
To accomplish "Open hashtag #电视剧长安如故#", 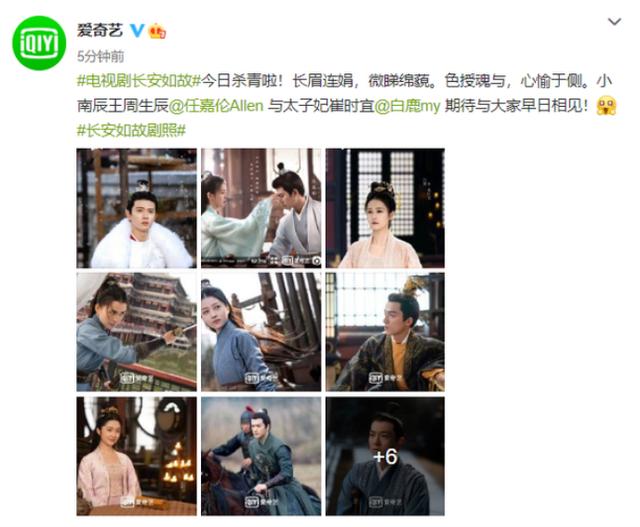I will coord(139,81).
